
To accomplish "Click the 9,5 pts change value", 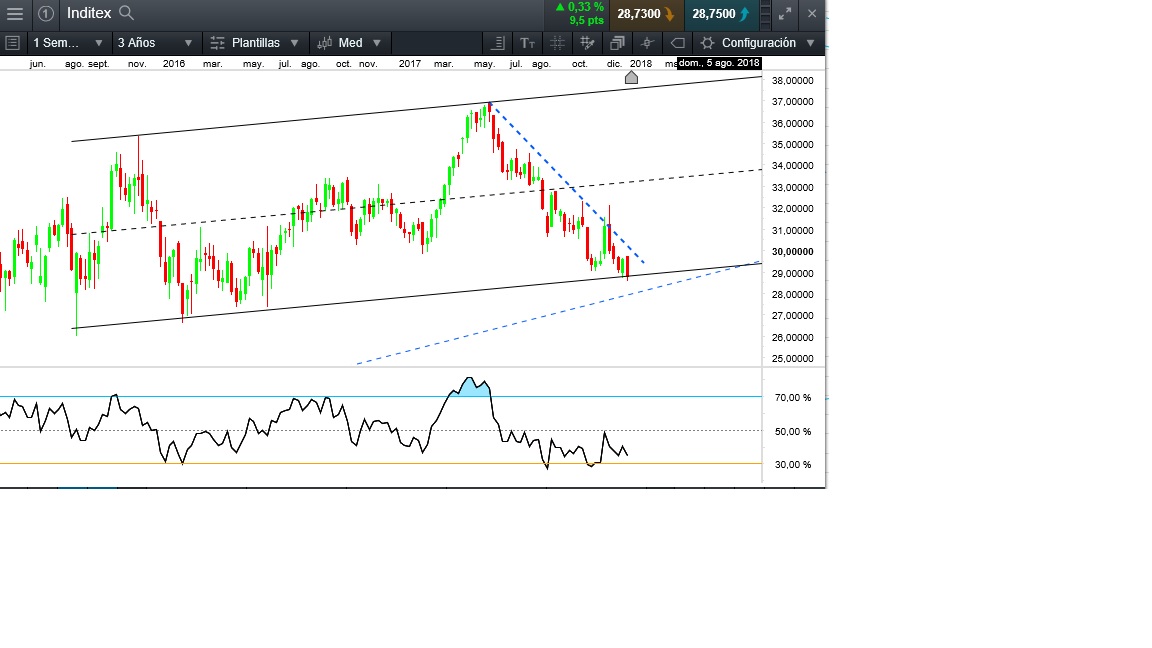I will pos(586,21).
